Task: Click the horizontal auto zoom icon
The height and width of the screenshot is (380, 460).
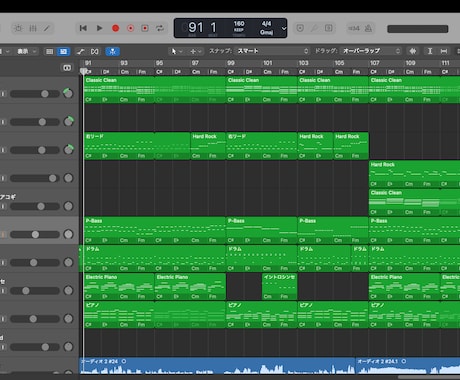Action: click(x=444, y=51)
